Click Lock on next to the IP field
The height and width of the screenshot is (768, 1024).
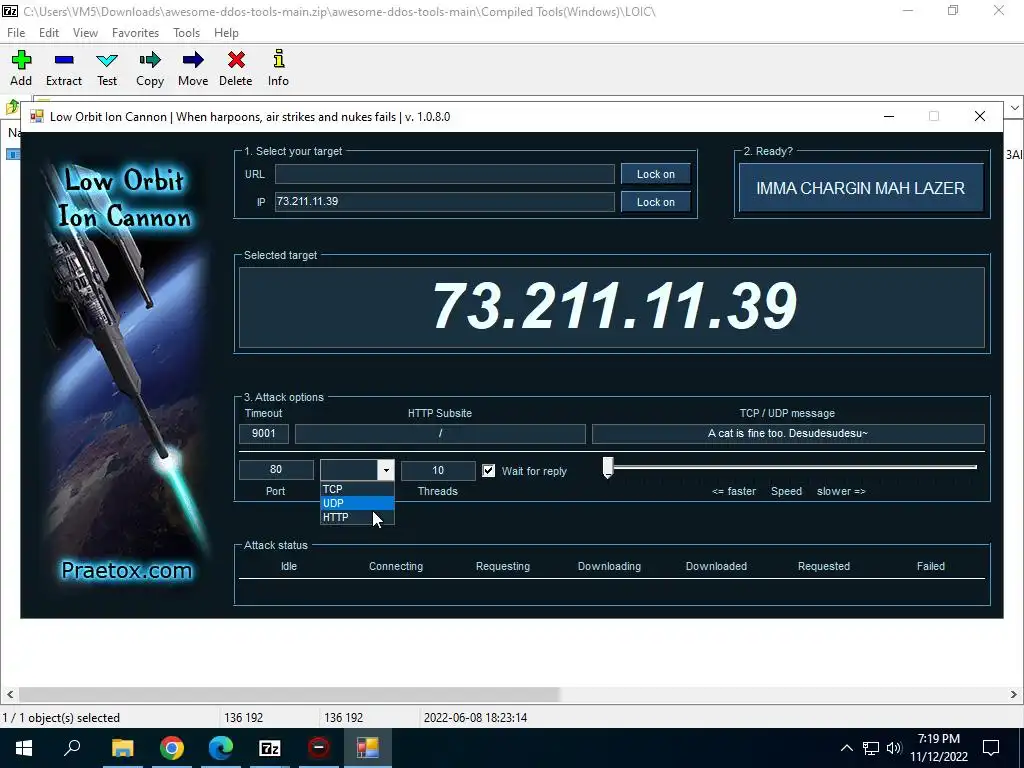click(x=656, y=202)
